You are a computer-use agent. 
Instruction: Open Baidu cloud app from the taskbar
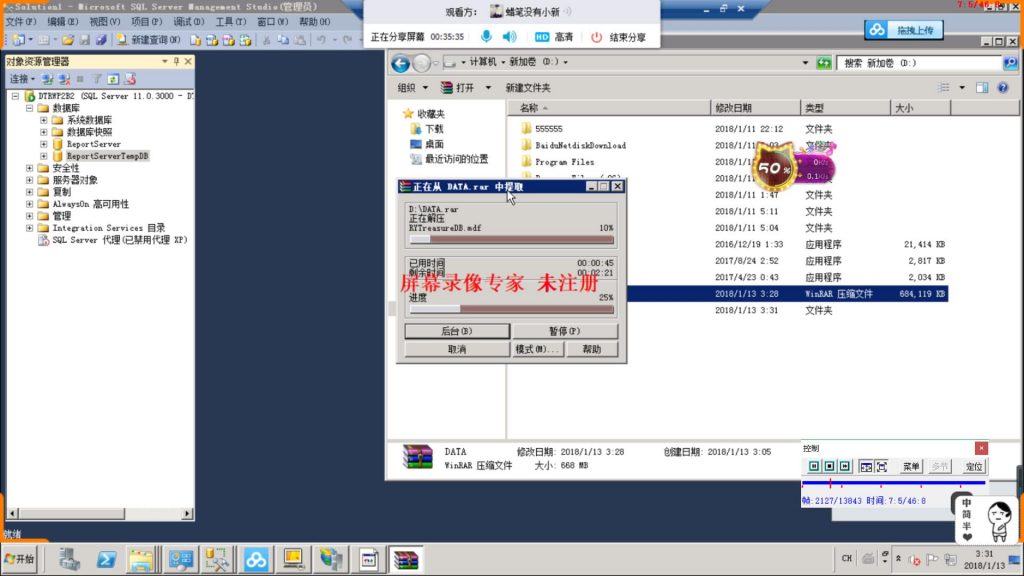255,560
